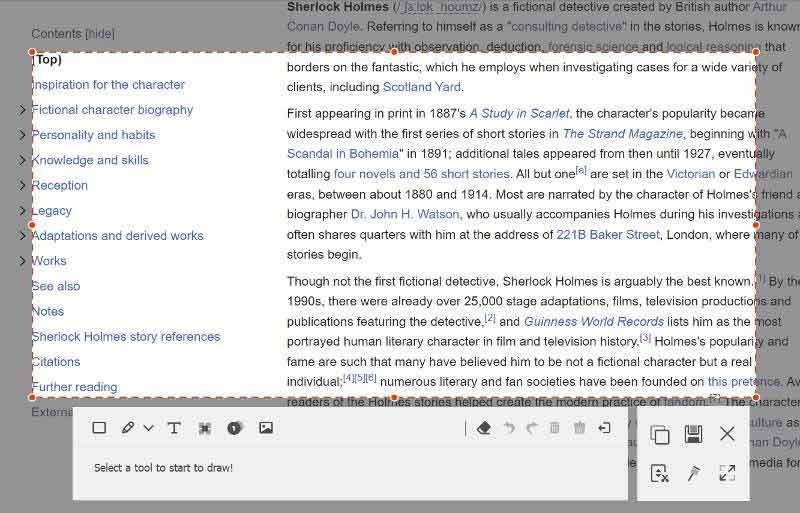Click the single trash can delete icon

pyautogui.click(x=555, y=428)
